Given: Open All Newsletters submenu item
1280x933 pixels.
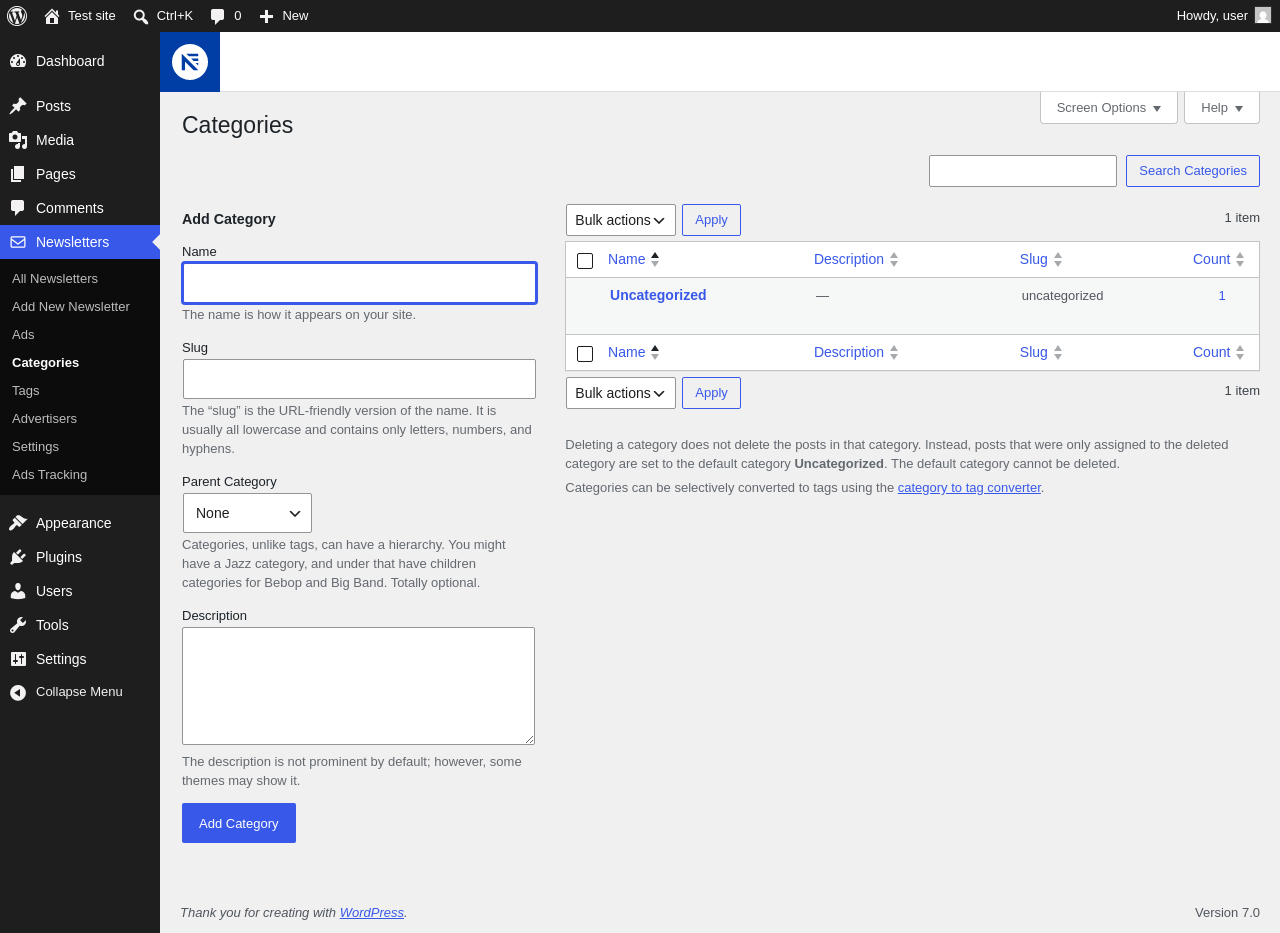Looking at the screenshot, I should click(55, 278).
